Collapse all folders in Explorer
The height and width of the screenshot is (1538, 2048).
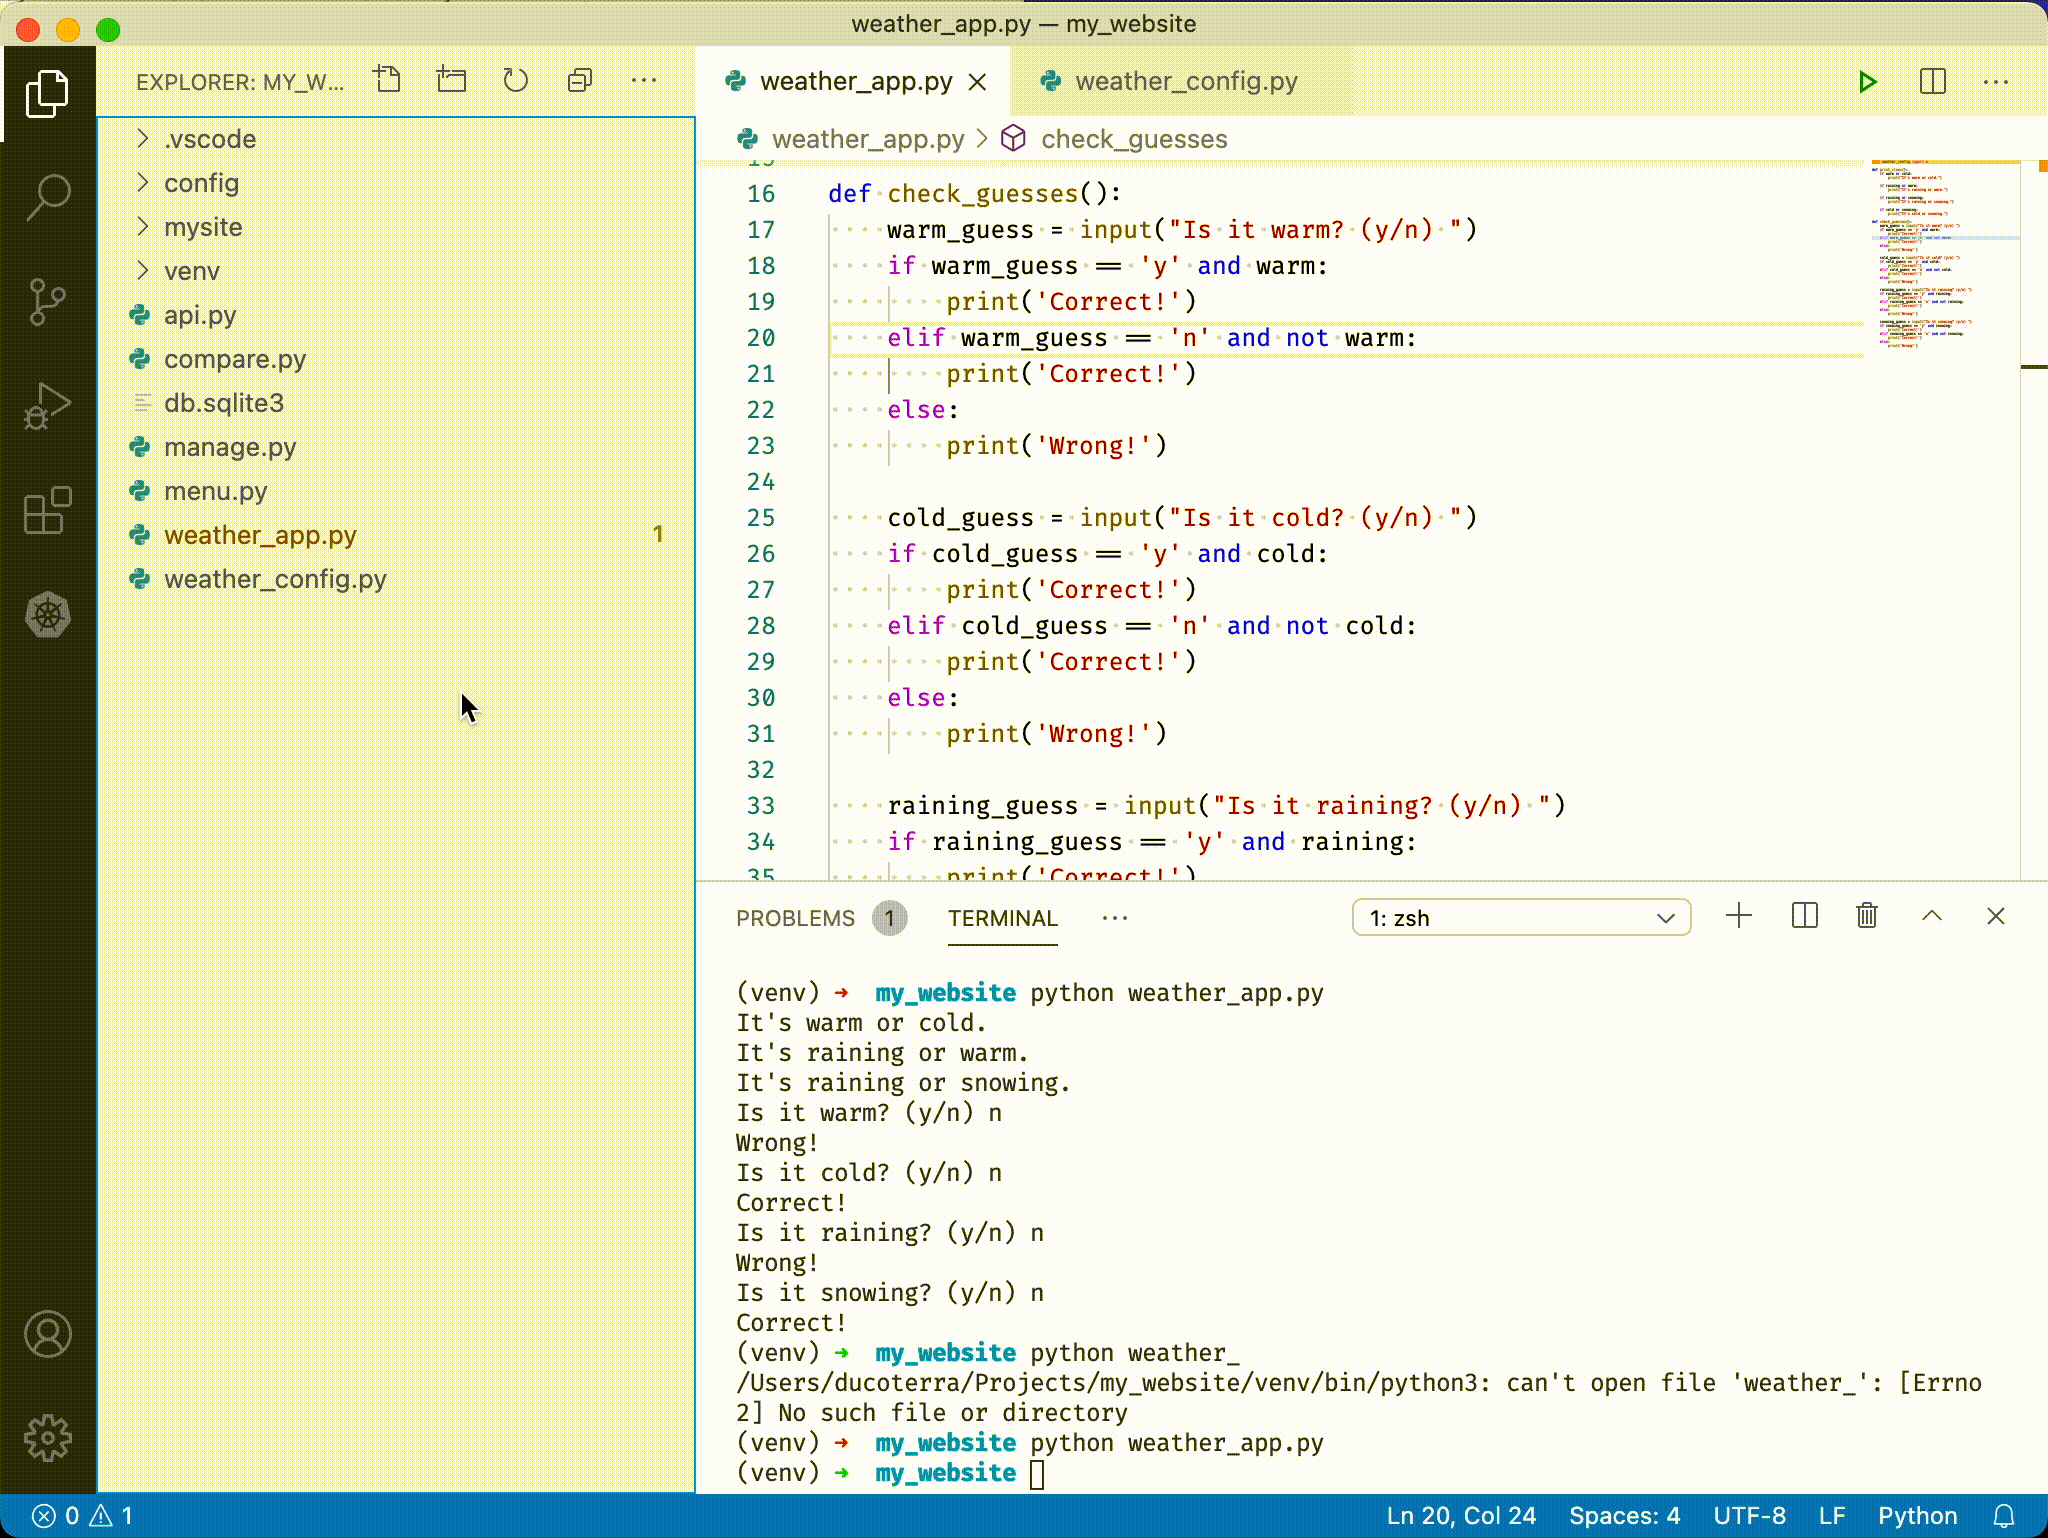coord(580,80)
